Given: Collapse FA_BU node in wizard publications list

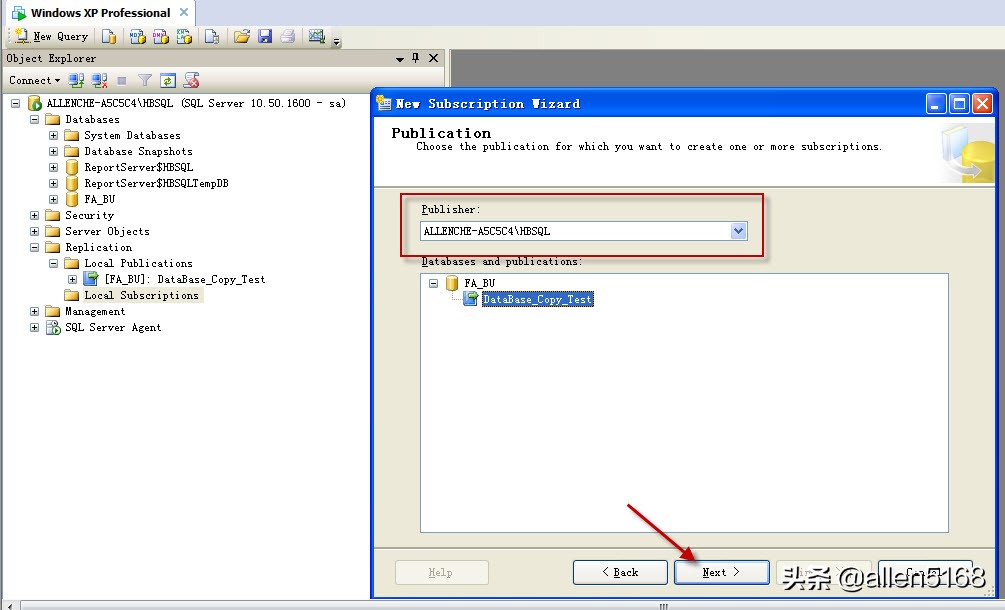Looking at the screenshot, I should (433, 283).
